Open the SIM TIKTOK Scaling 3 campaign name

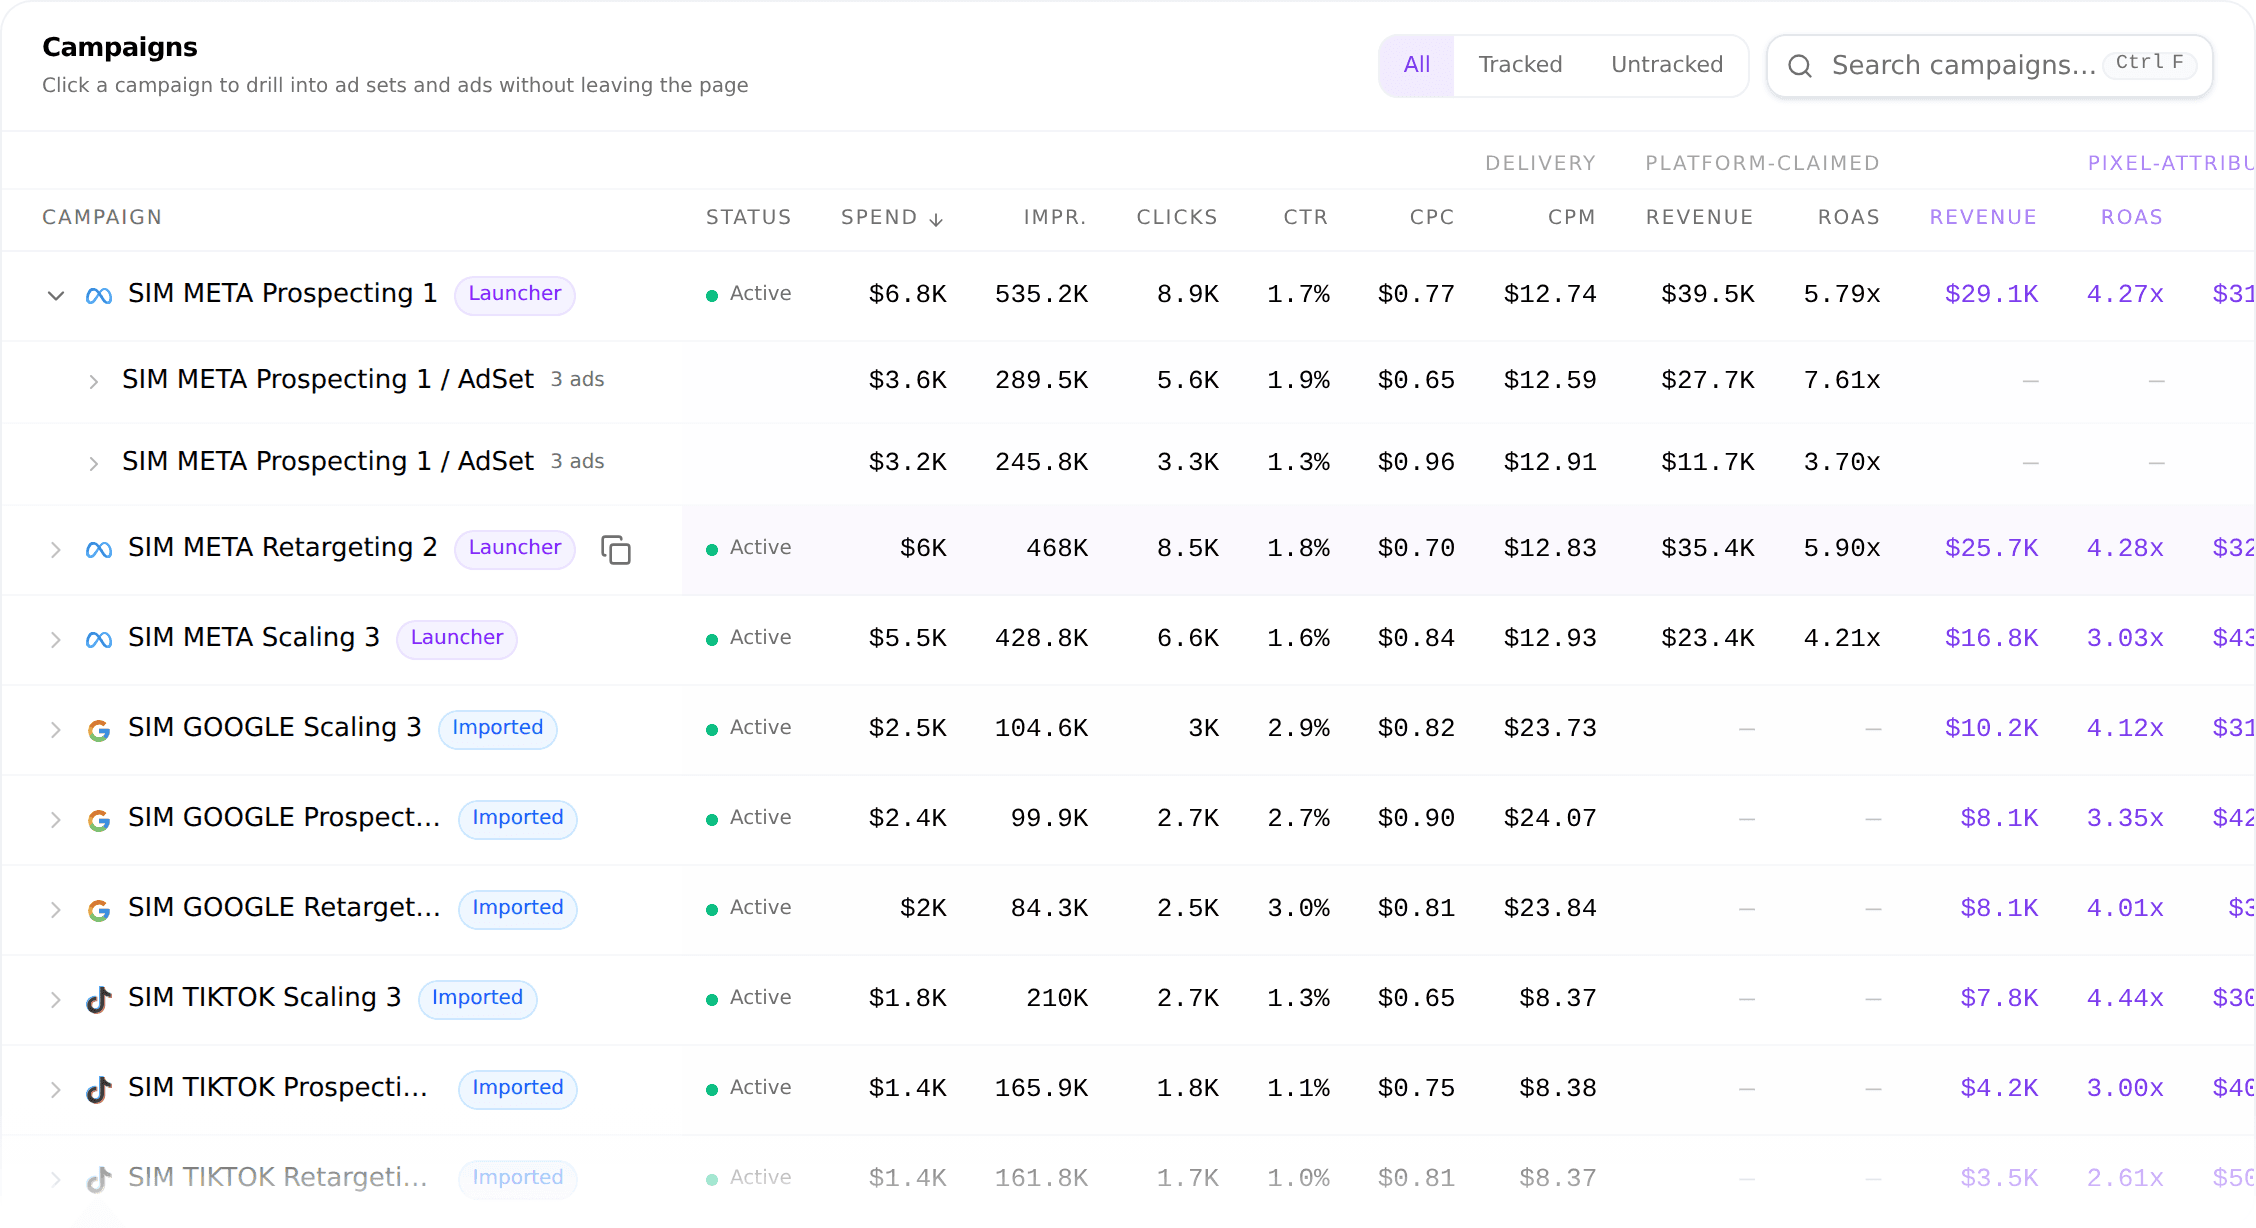[x=265, y=998]
